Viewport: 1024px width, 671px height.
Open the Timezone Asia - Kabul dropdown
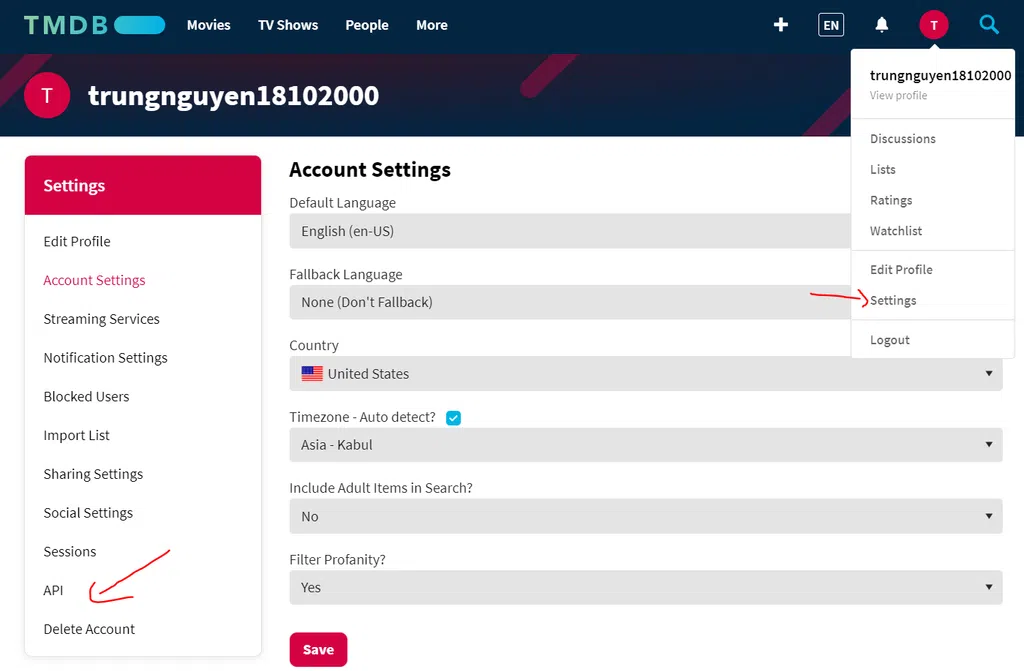[645, 445]
